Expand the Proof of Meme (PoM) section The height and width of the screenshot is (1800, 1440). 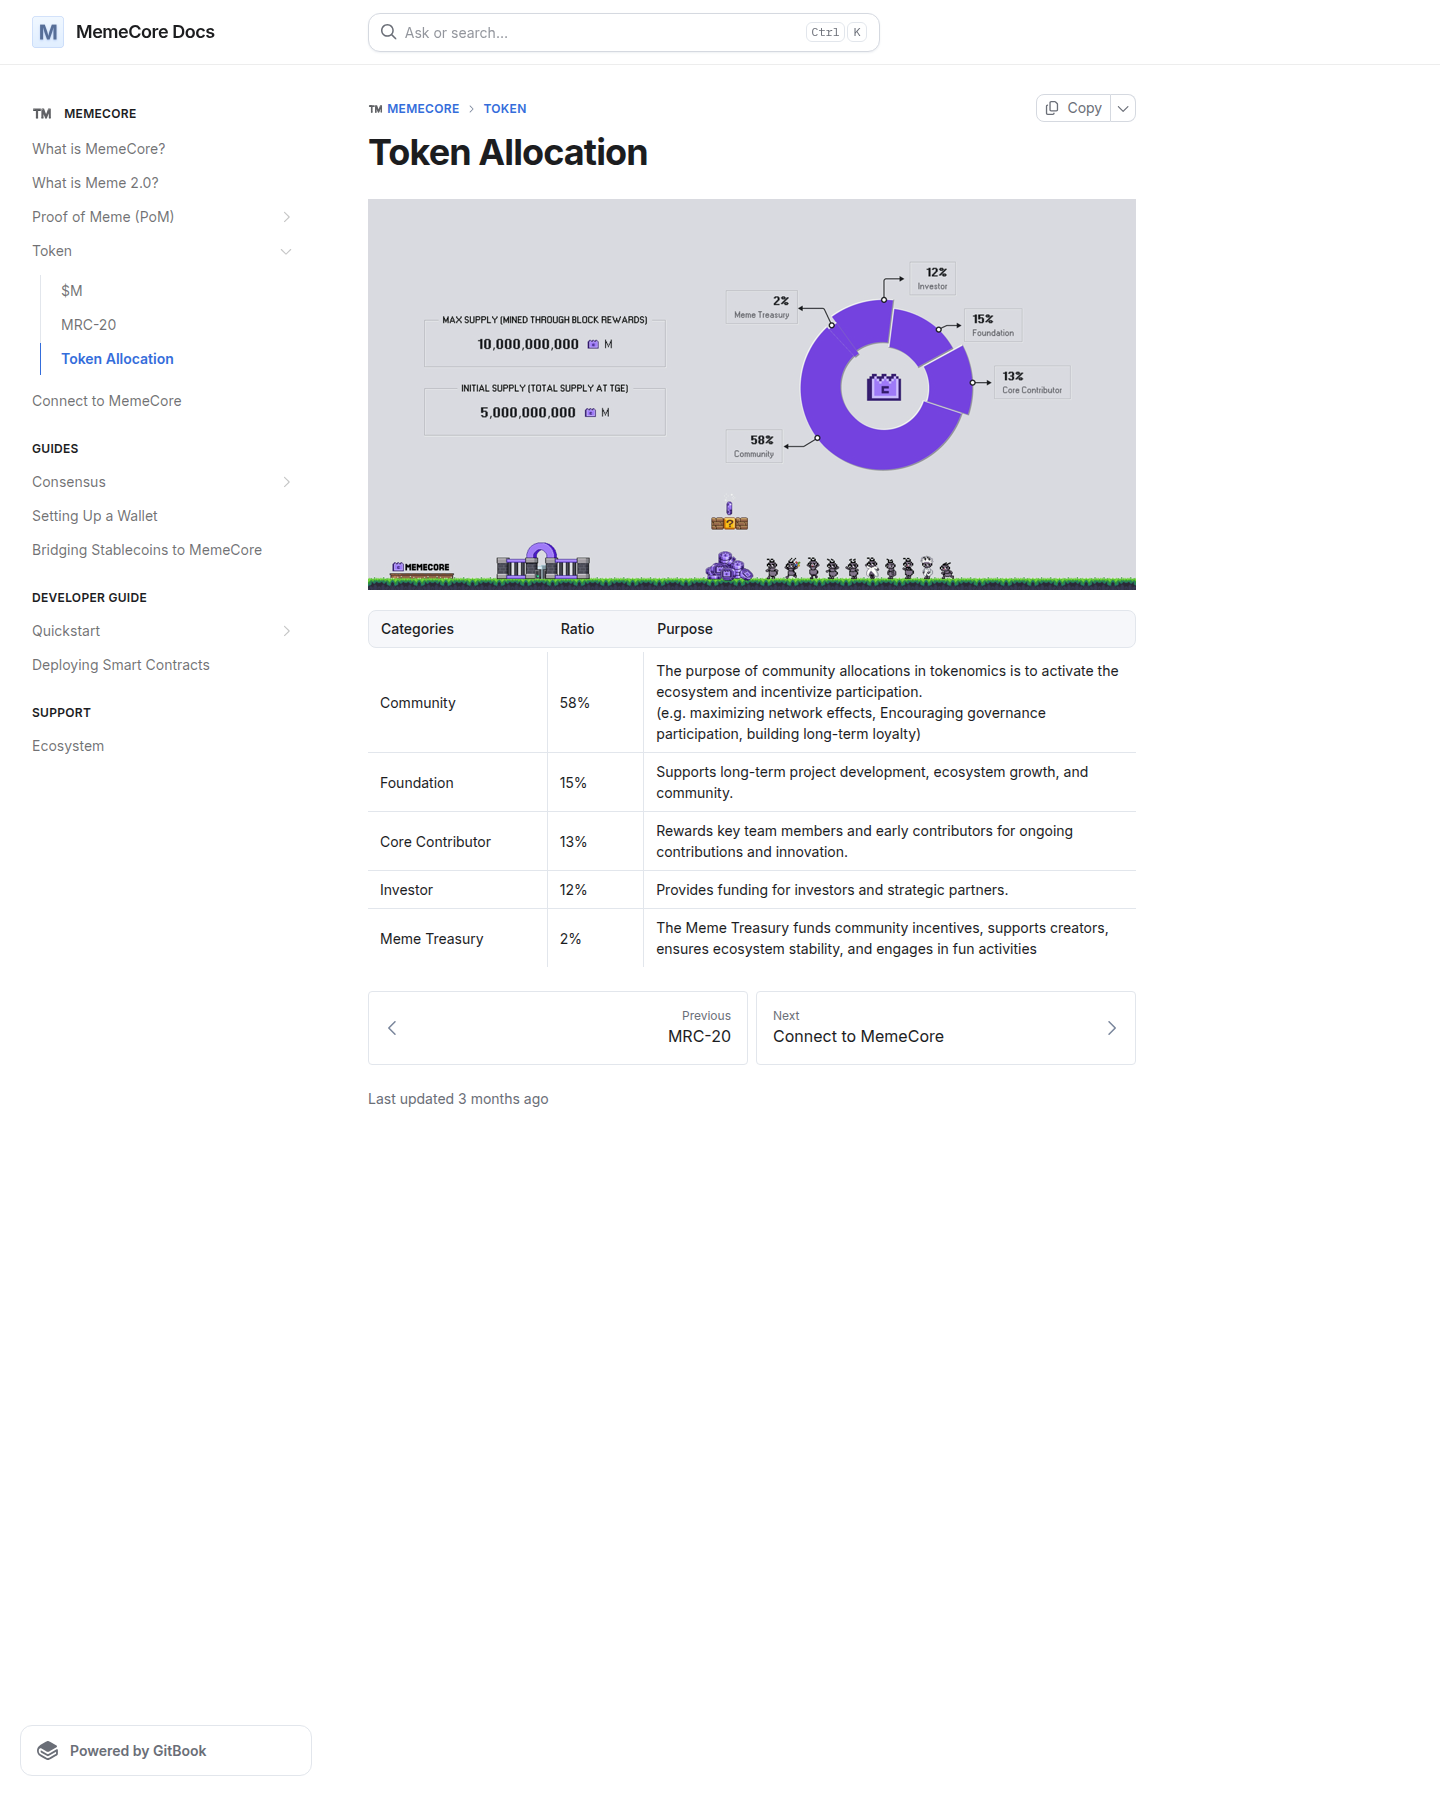286,217
